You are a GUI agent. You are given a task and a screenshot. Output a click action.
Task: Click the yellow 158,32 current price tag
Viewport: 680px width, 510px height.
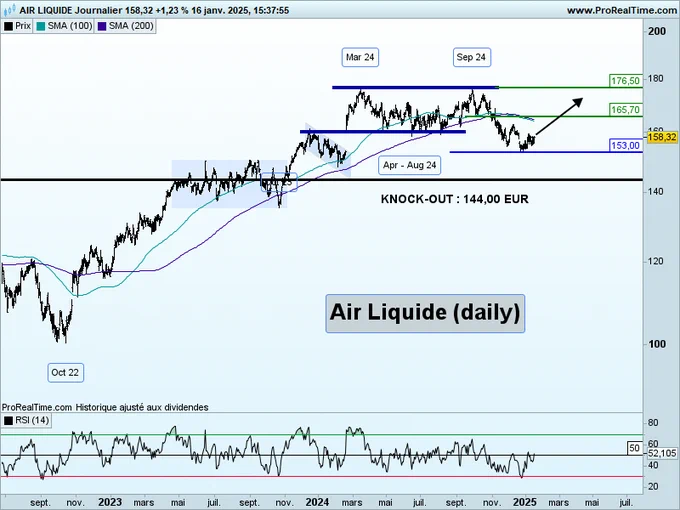662,137
